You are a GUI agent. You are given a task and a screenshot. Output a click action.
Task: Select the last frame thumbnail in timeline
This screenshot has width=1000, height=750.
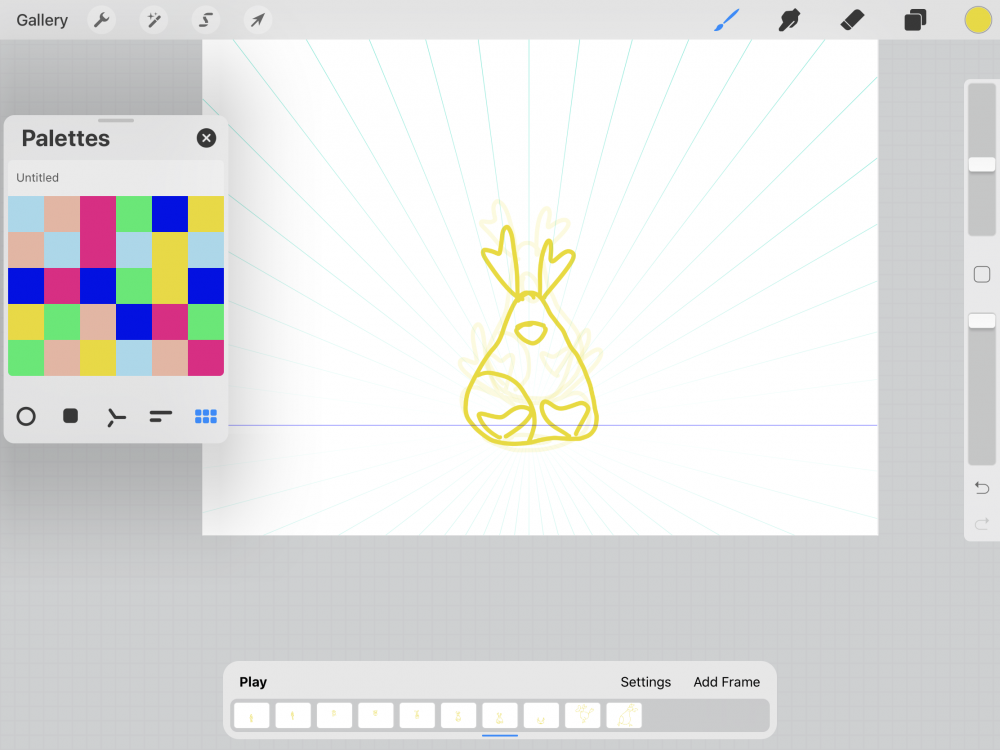(x=624, y=716)
